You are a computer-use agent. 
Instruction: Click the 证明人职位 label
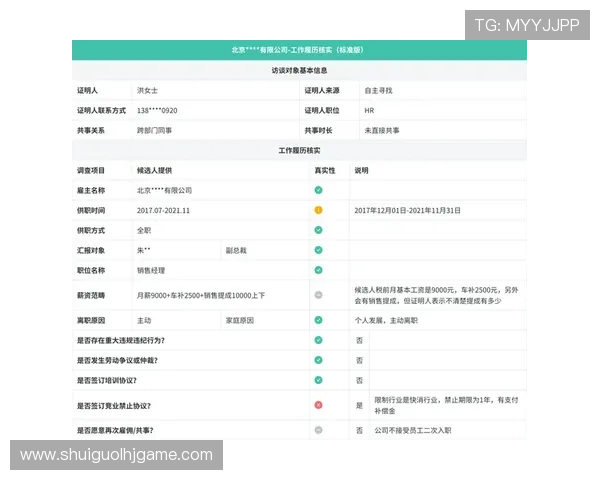322,110
